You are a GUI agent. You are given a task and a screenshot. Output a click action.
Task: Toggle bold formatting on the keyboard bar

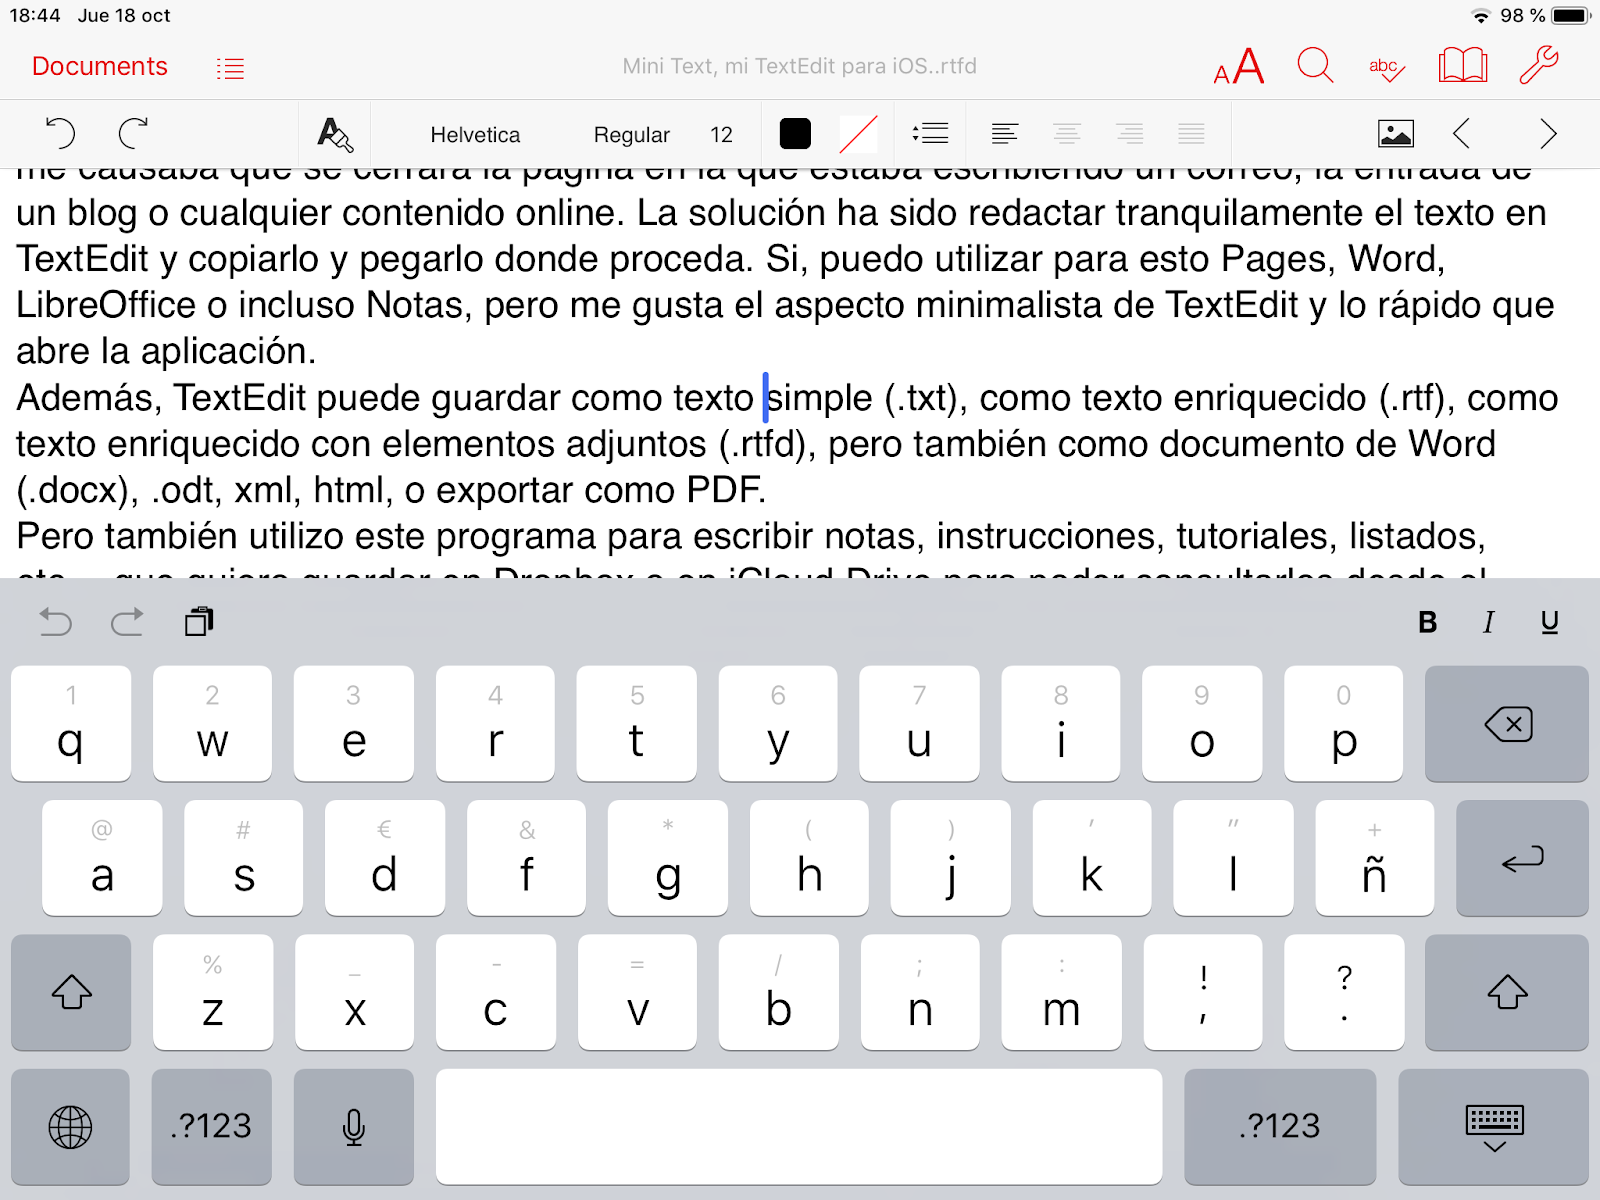coord(1427,622)
